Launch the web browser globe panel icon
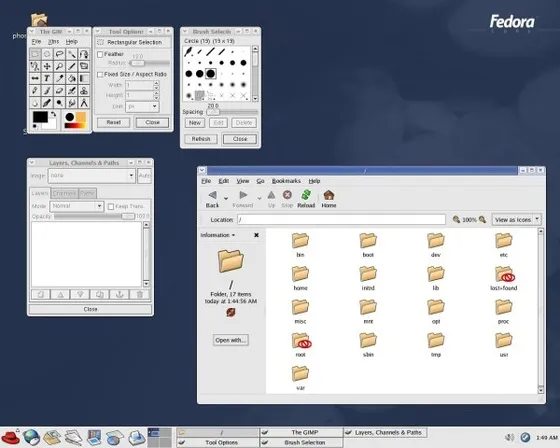Viewport: 560px width, 448px height. (31, 437)
